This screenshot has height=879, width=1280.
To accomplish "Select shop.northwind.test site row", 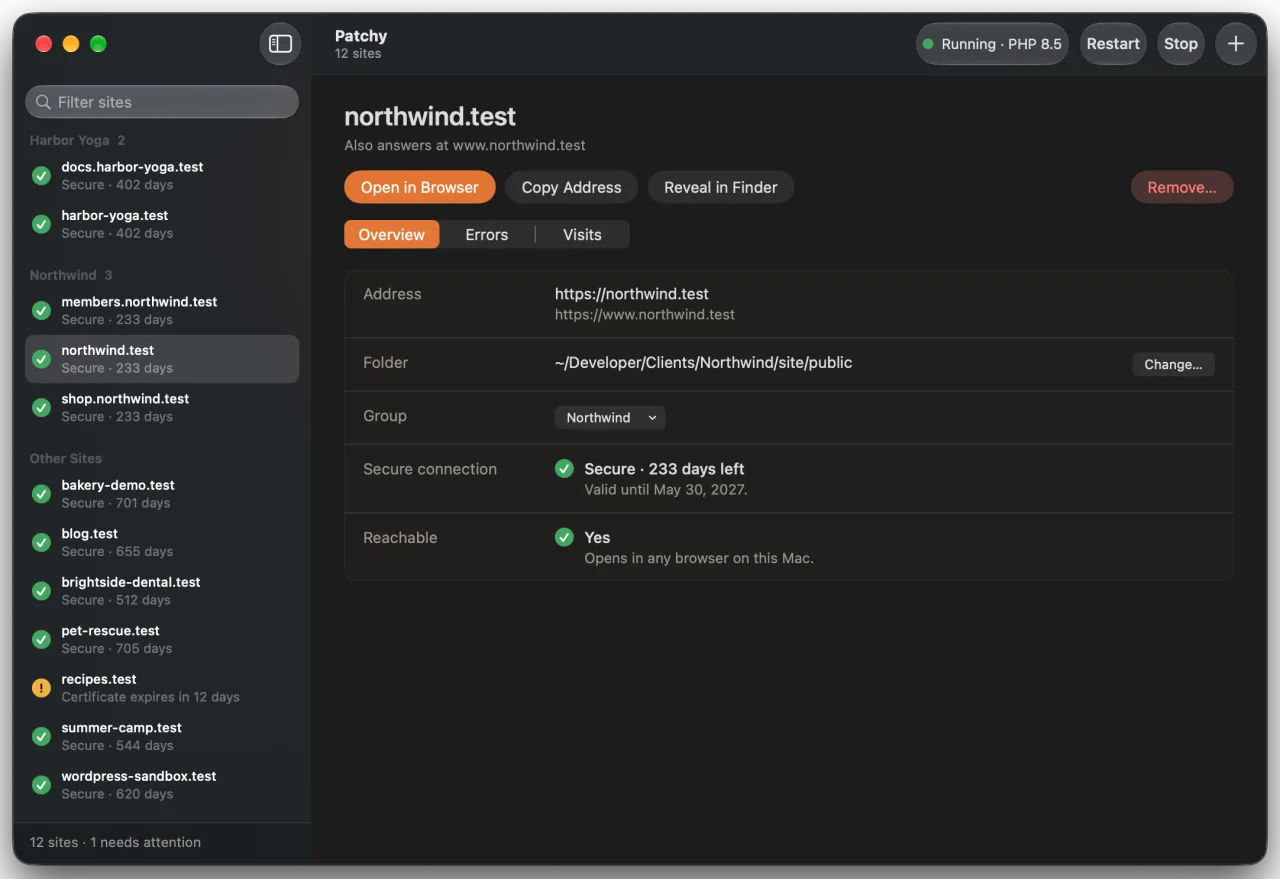I will point(162,407).
